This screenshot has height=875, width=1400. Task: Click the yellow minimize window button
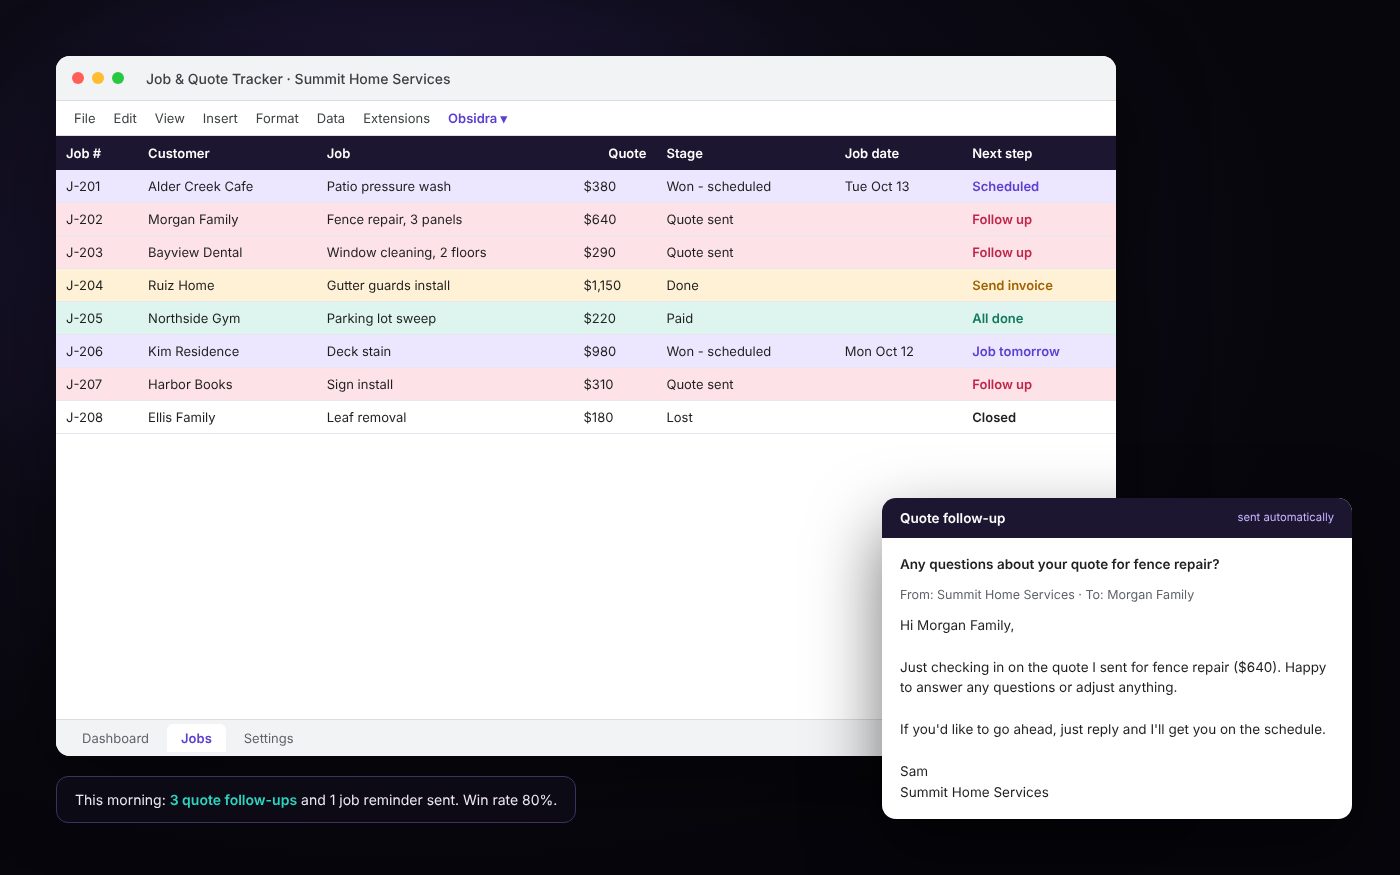coord(98,78)
